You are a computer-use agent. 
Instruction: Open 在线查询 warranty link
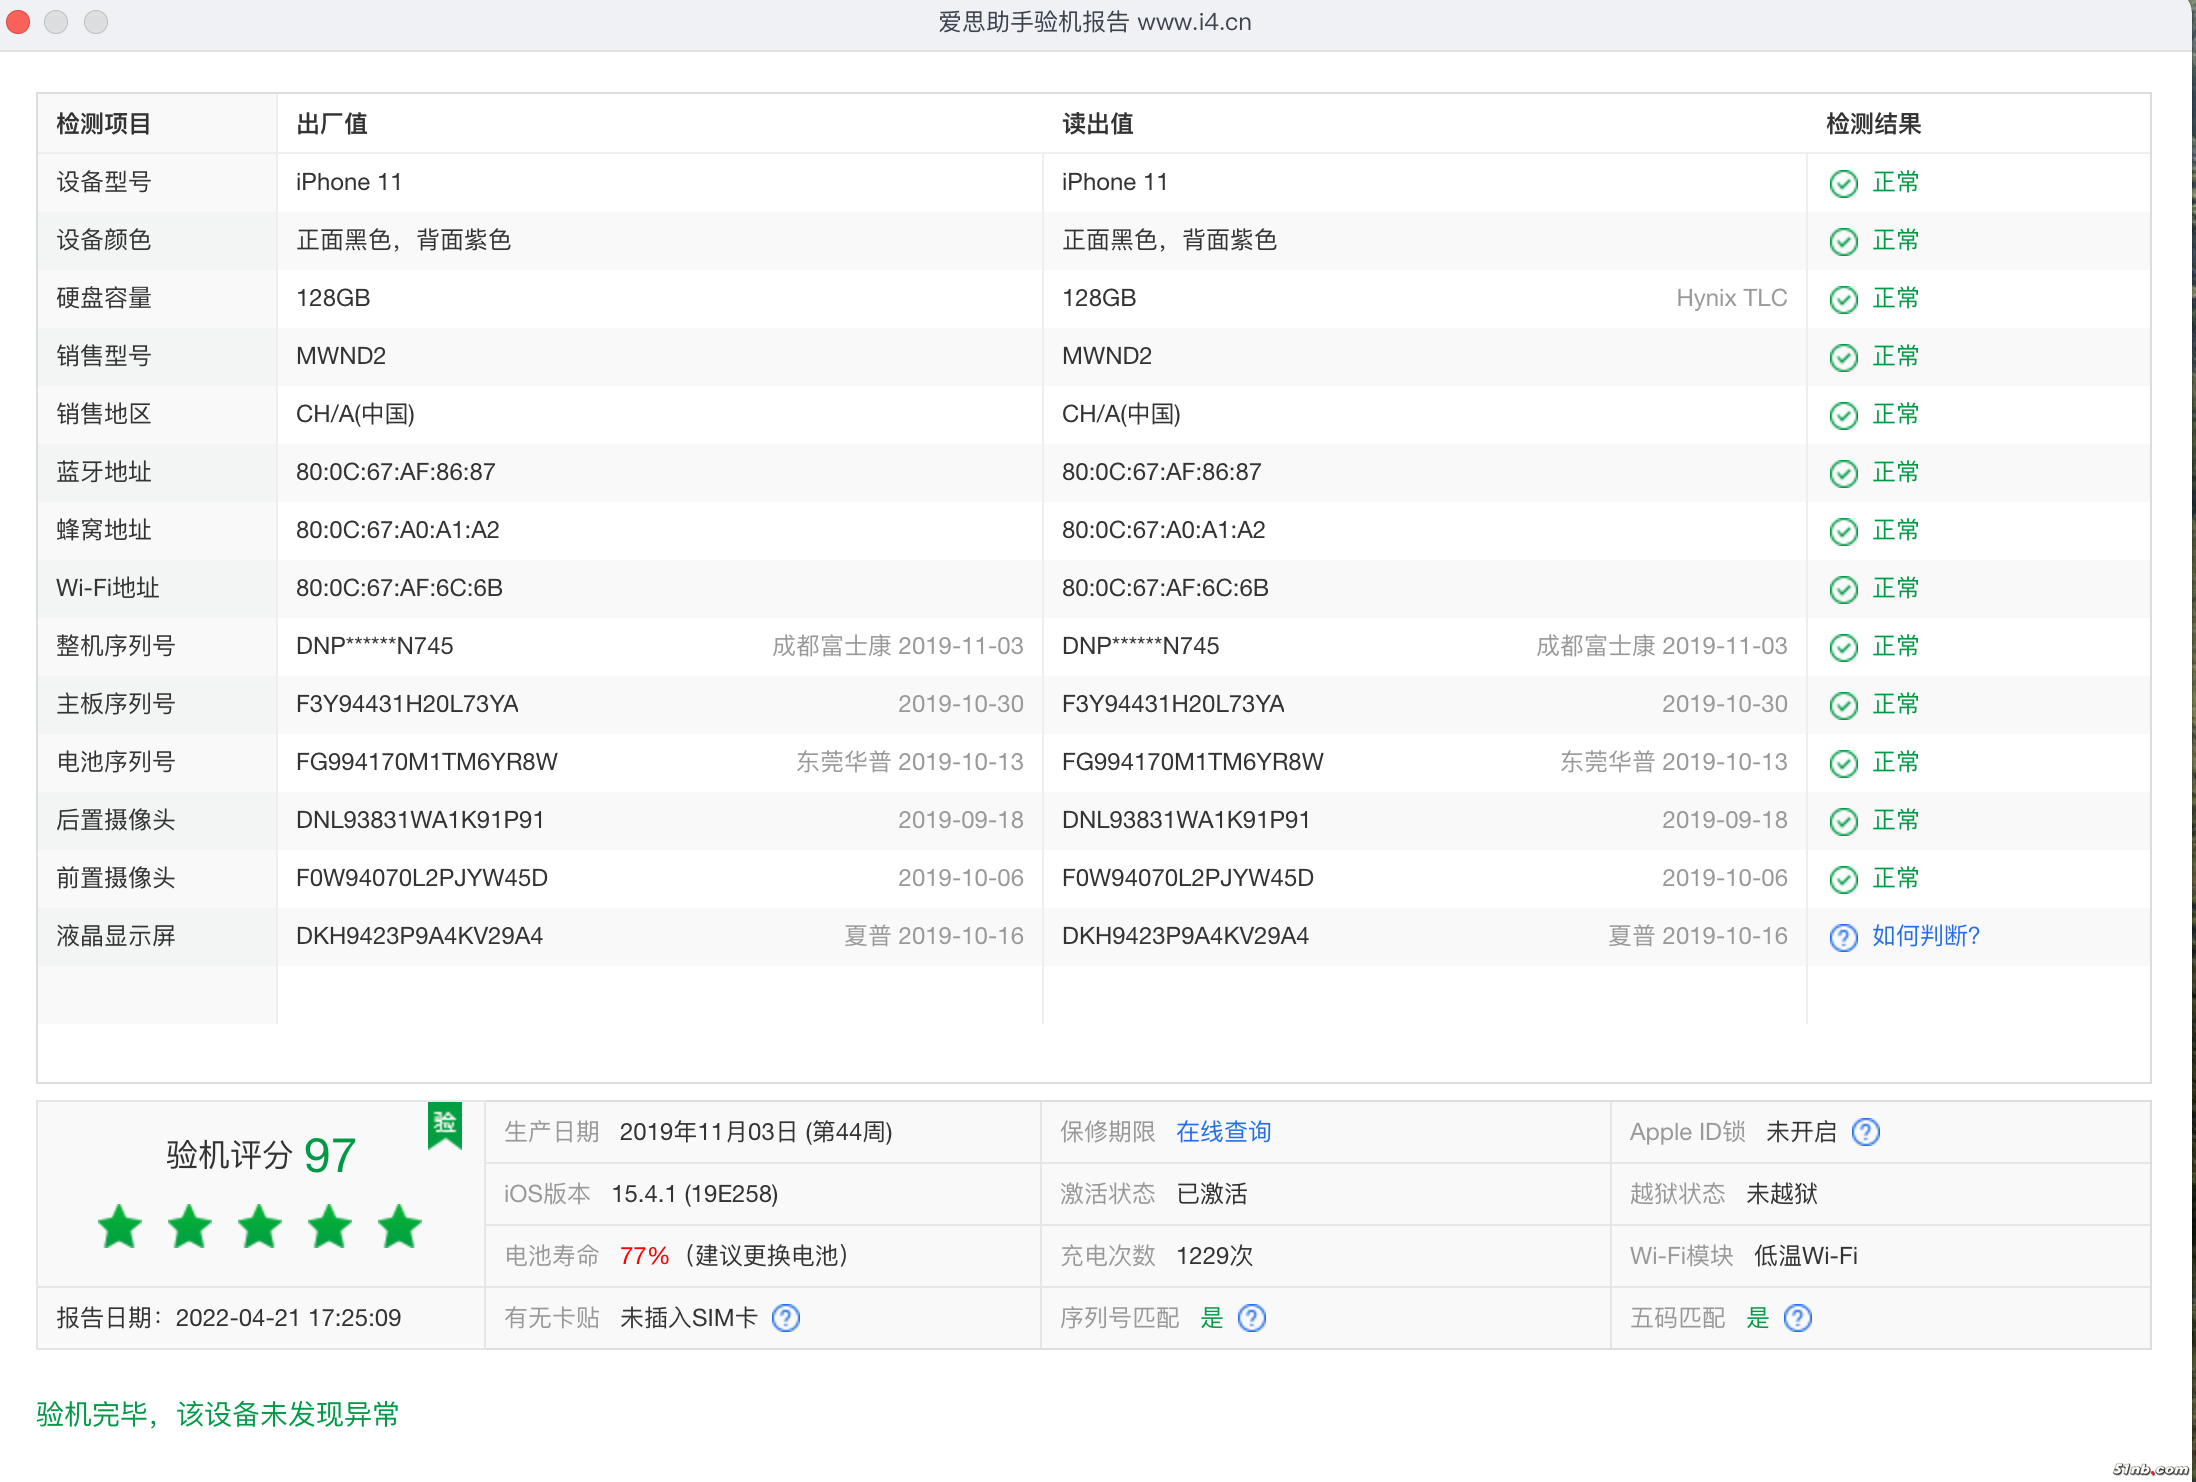pyautogui.click(x=1223, y=1132)
